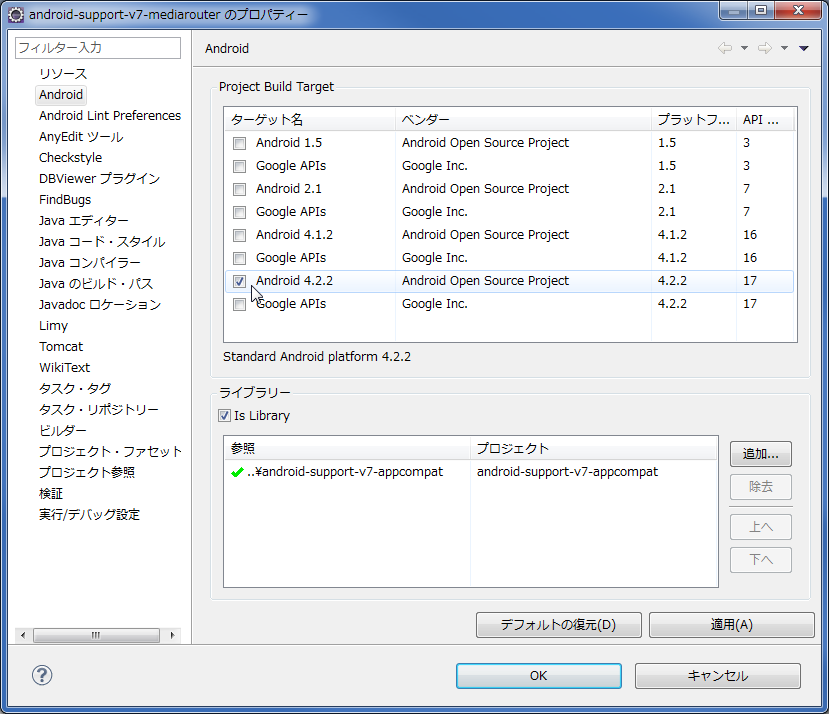Image resolution: width=829 pixels, height=714 pixels.
Task: Select Javadoc ロケーション entry
Action: pyautogui.click(x=100, y=305)
